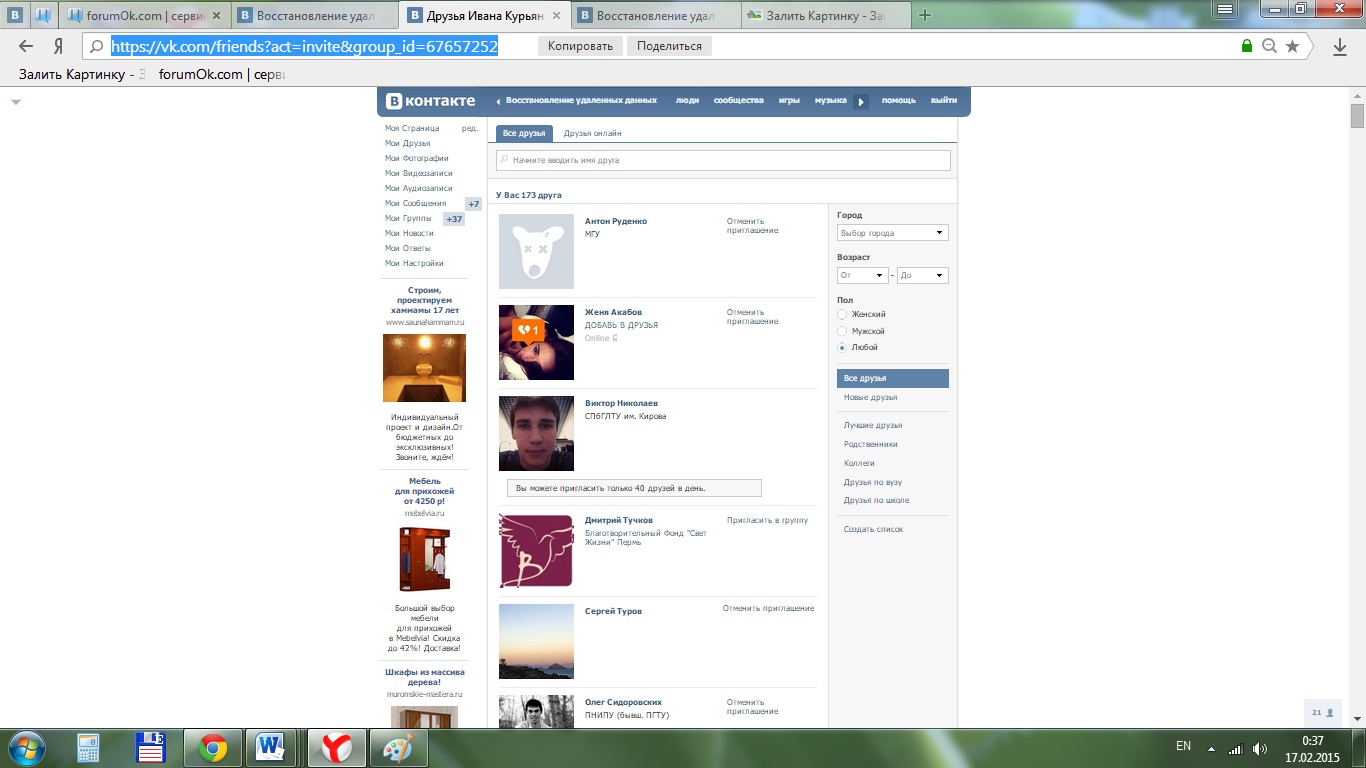Open Дмитрий Тучков's avatar thumbnail
1366x768 pixels.
click(x=536, y=550)
